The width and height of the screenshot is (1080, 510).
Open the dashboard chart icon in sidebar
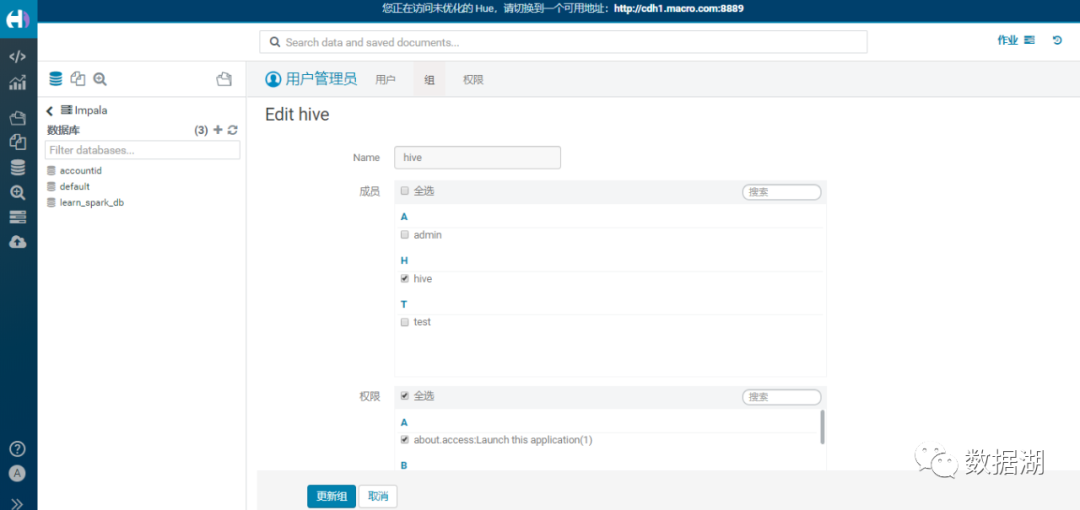pyautogui.click(x=18, y=83)
